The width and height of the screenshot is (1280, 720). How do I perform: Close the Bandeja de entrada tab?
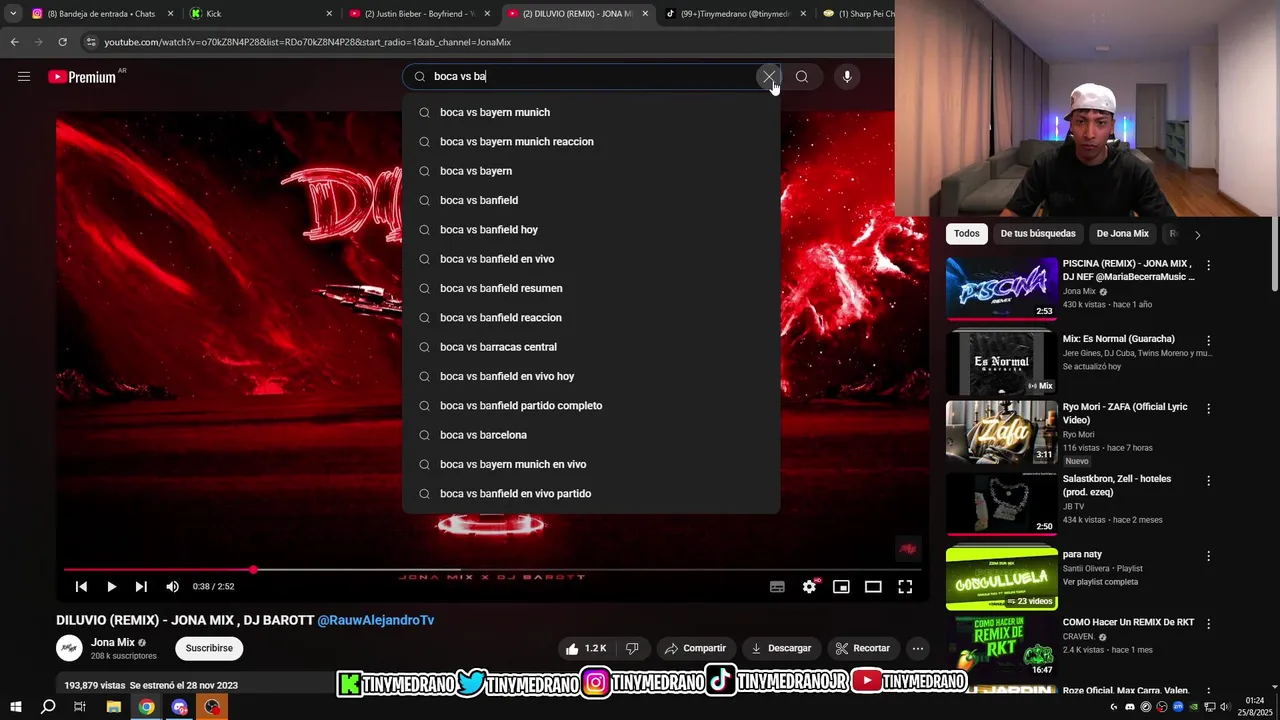[170, 14]
